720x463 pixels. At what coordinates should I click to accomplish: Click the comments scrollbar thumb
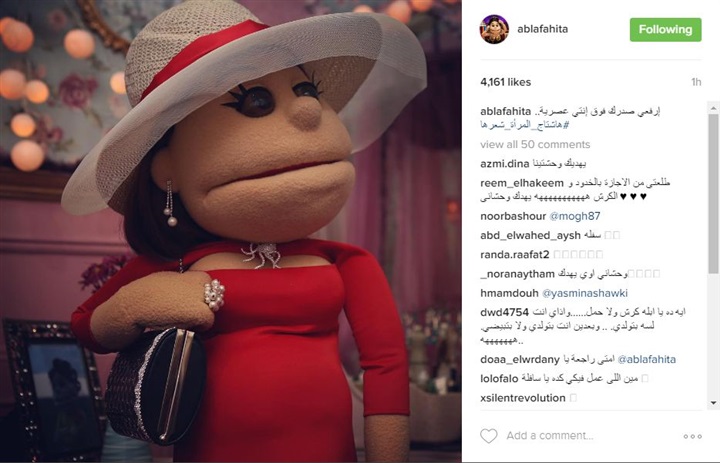[x=713, y=193]
